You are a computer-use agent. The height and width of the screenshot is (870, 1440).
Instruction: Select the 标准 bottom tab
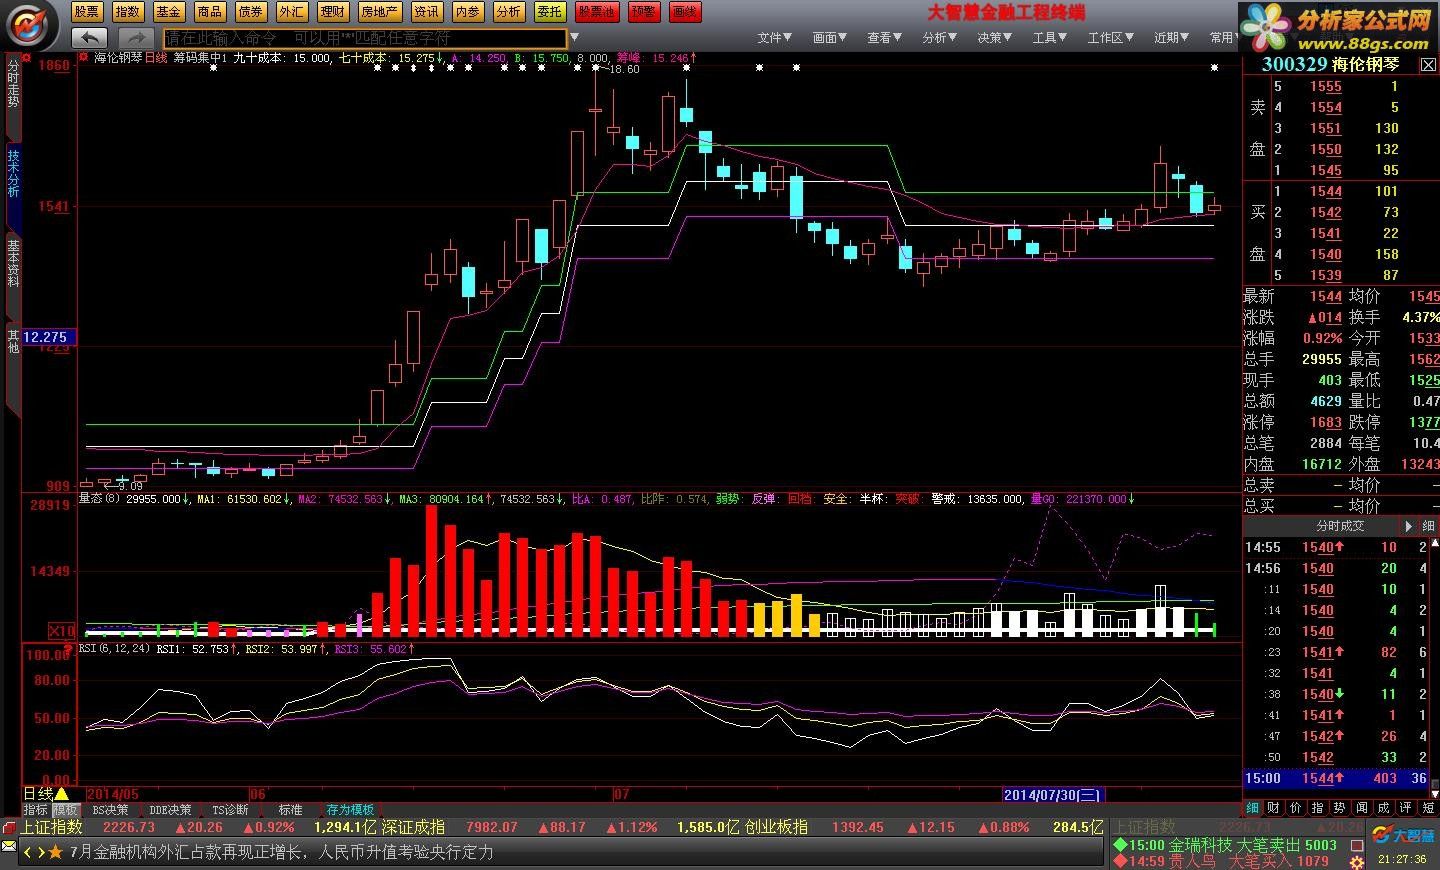pyautogui.click(x=290, y=810)
